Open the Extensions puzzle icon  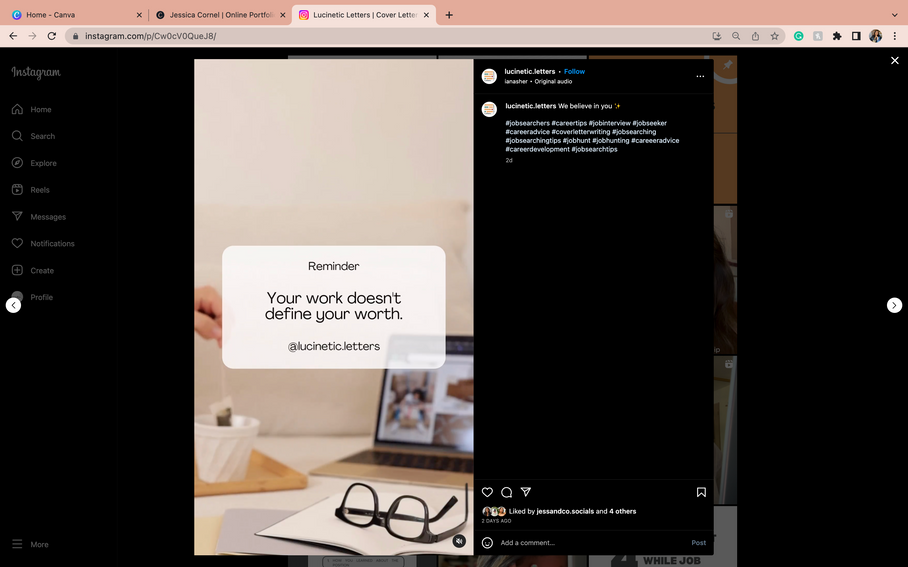[837, 36]
